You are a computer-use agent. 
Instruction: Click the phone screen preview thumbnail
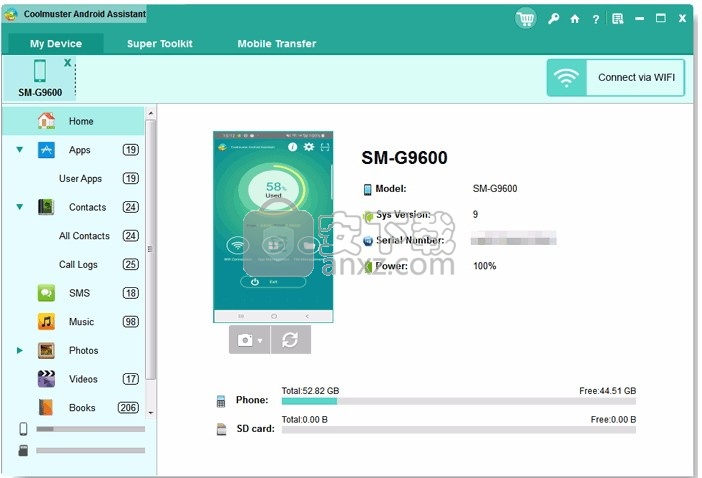(273, 227)
